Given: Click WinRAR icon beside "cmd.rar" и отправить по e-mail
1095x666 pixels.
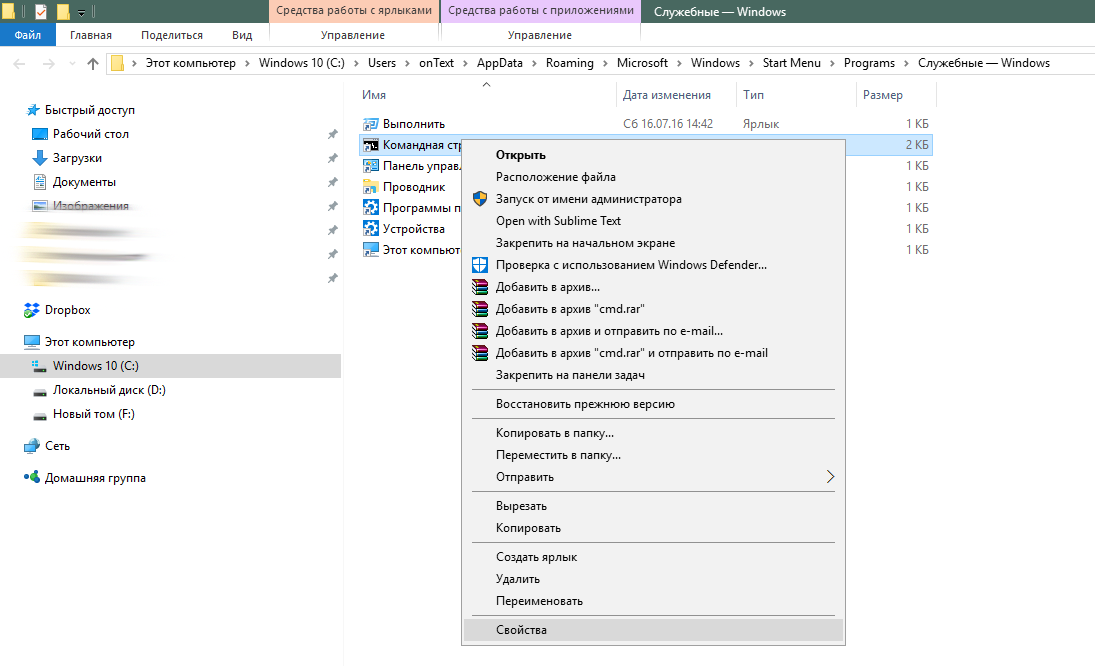Looking at the screenshot, I should [x=480, y=353].
